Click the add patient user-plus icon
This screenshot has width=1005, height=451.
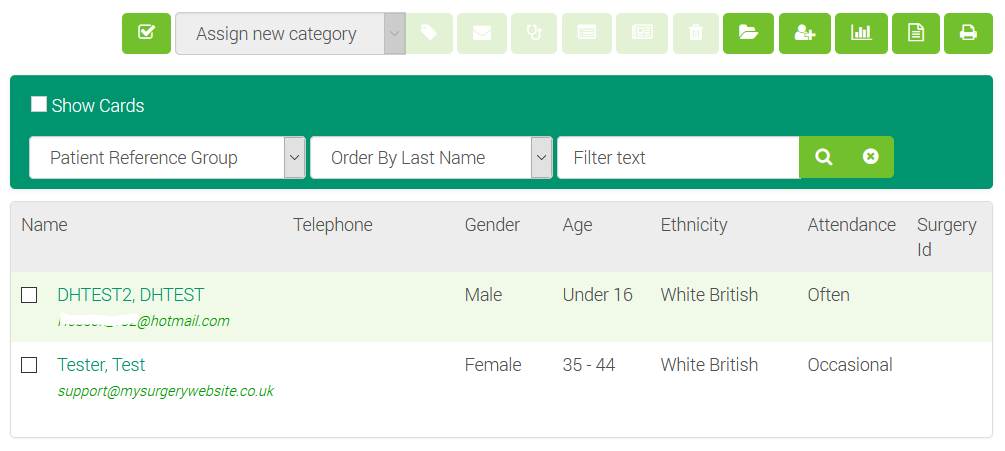click(804, 33)
